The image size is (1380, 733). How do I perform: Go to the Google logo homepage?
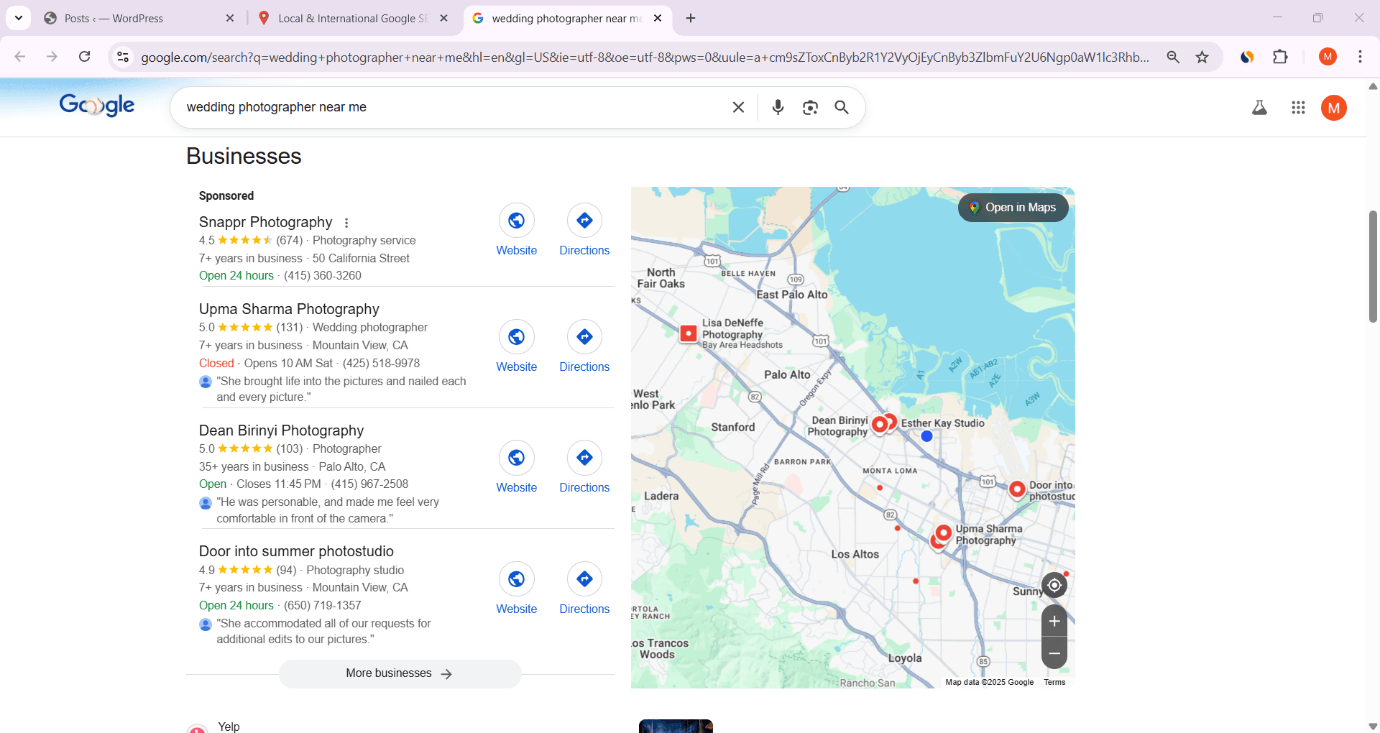coord(97,105)
